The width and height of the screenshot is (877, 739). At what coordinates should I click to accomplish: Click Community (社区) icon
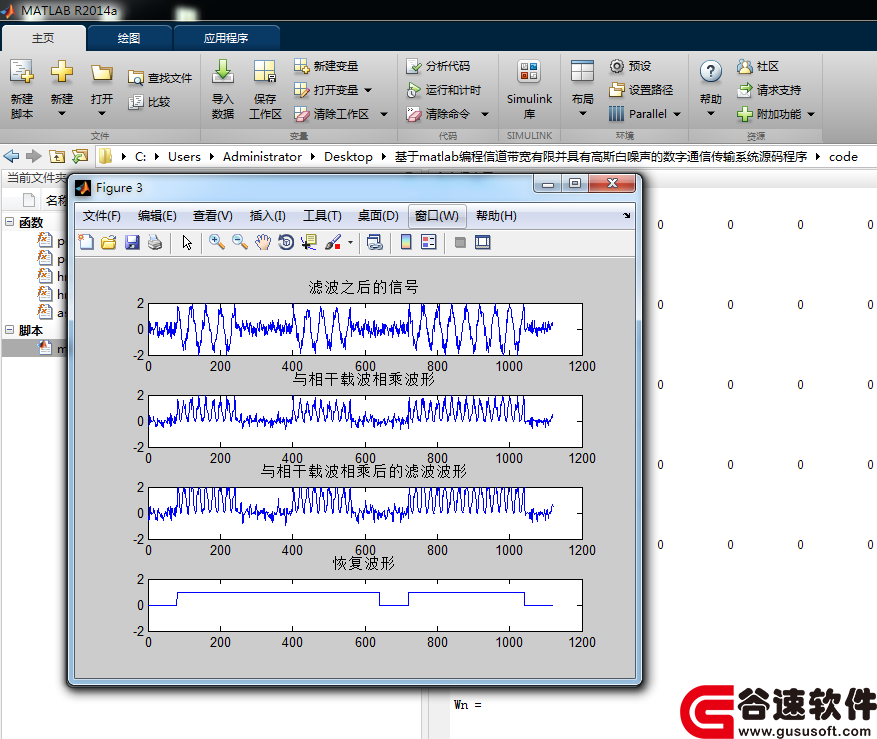[x=744, y=66]
